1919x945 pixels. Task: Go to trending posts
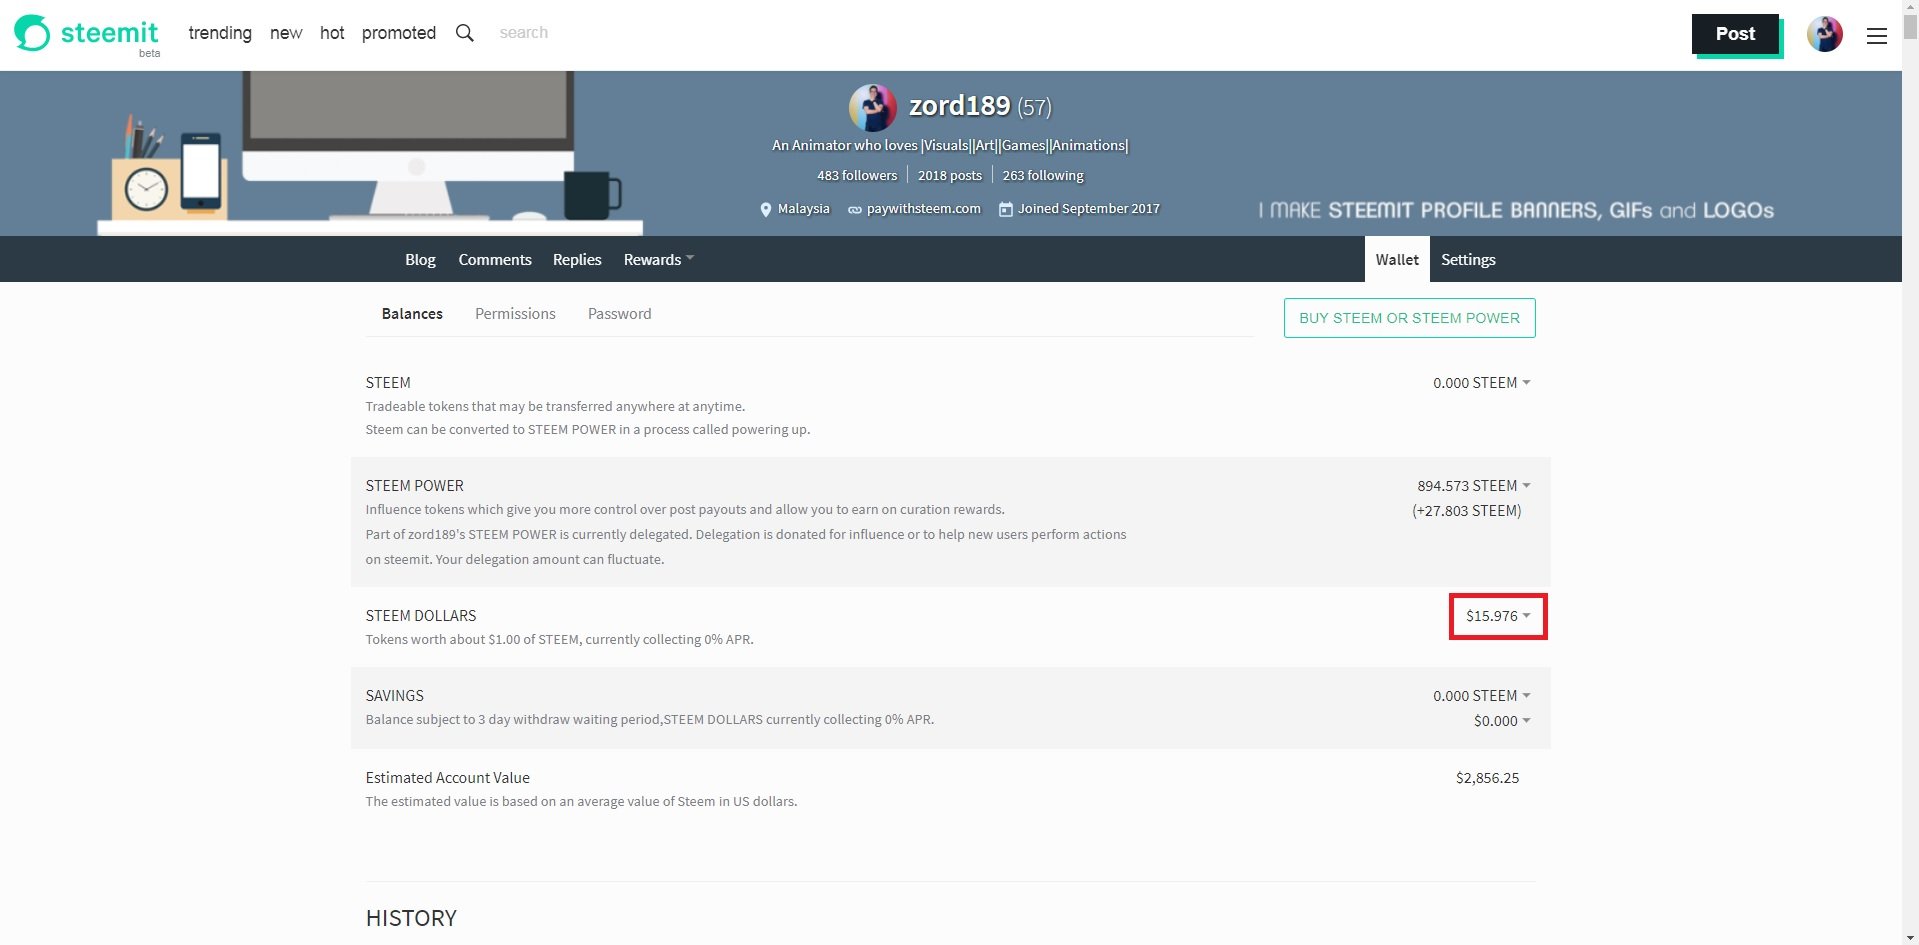[x=220, y=33]
